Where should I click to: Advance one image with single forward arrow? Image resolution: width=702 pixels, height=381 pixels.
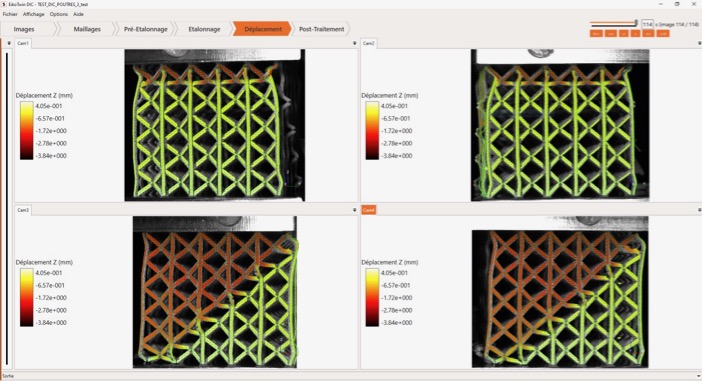click(x=635, y=34)
